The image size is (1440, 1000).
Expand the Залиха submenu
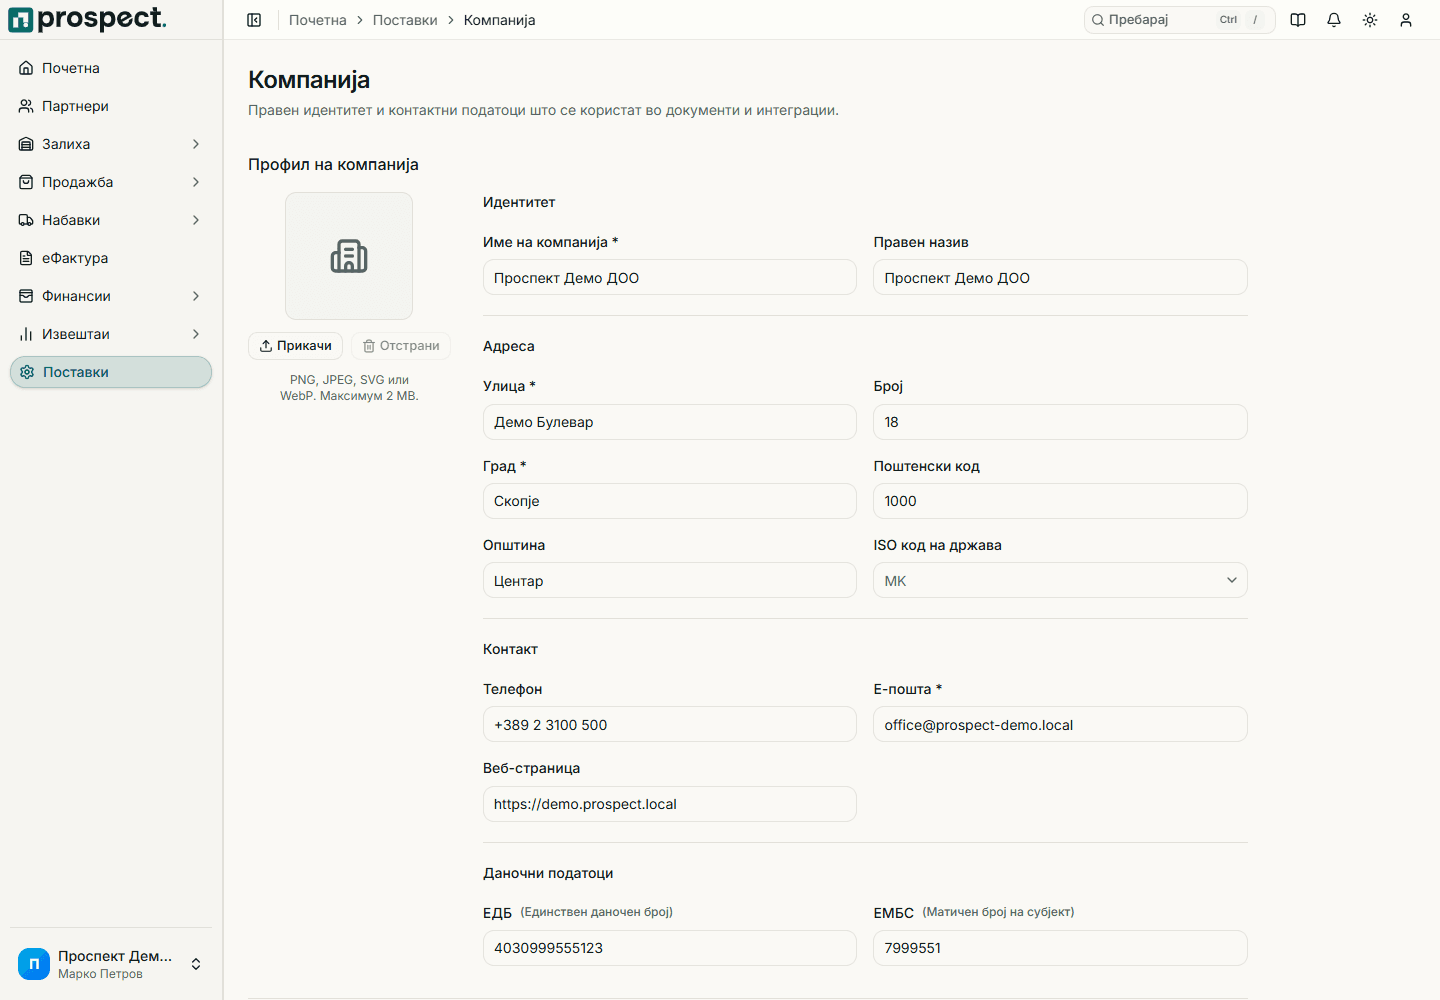[x=111, y=144]
